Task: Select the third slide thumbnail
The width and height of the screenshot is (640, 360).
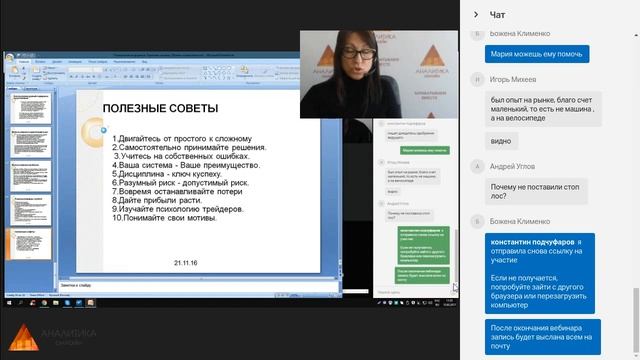Action: coord(31,176)
